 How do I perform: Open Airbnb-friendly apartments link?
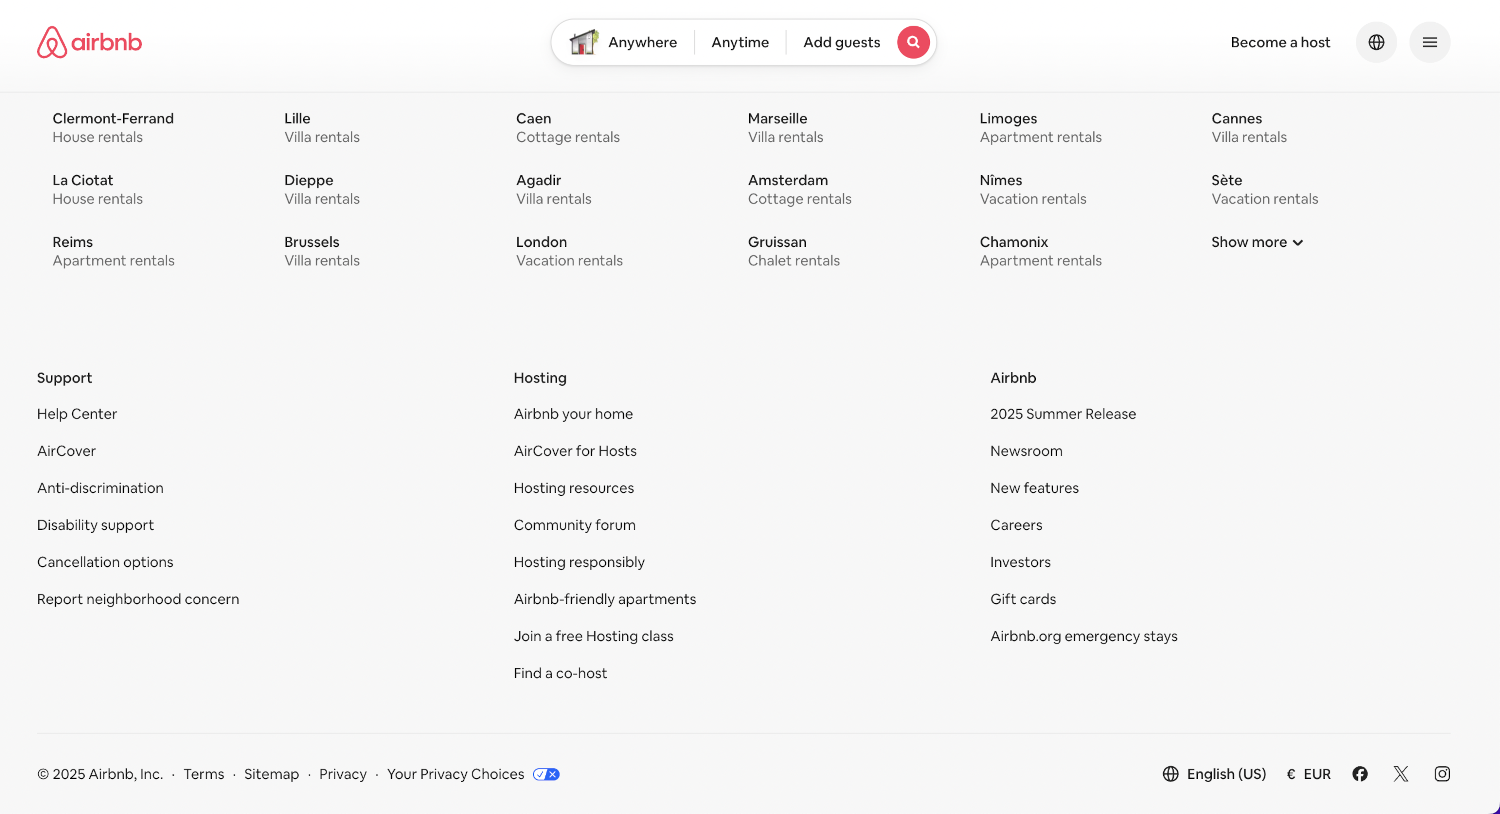(605, 599)
